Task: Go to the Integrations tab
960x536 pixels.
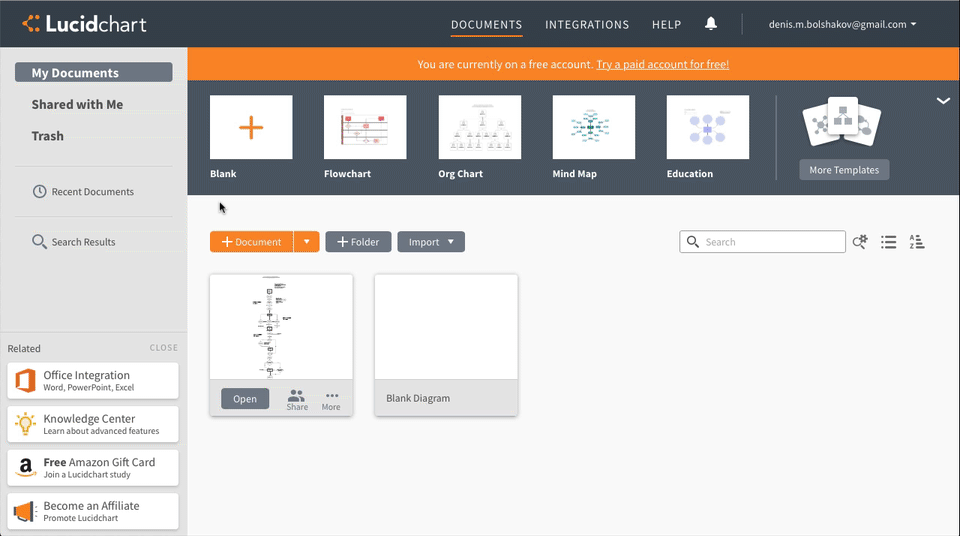Action: click(x=587, y=25)
